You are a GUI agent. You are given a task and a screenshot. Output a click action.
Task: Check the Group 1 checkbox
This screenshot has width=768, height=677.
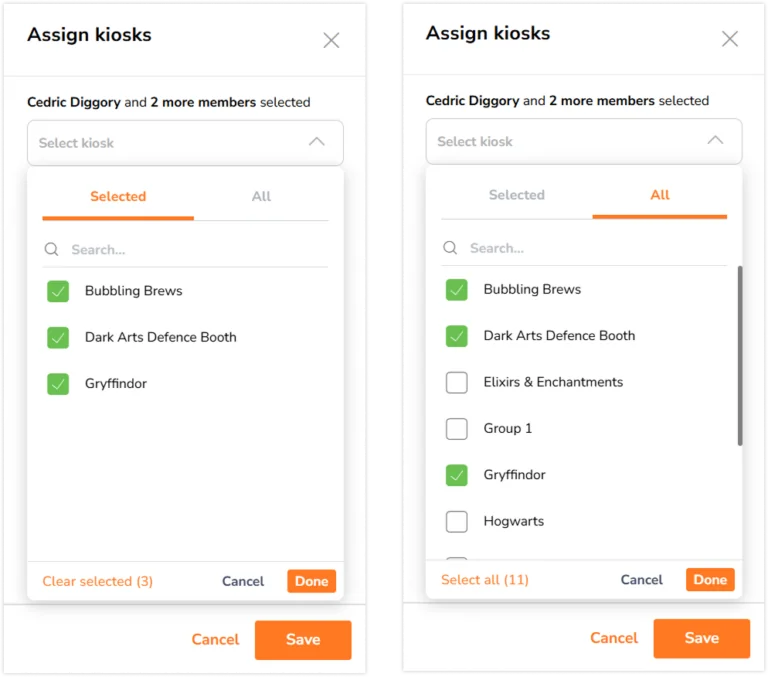[x=456, y=429]
